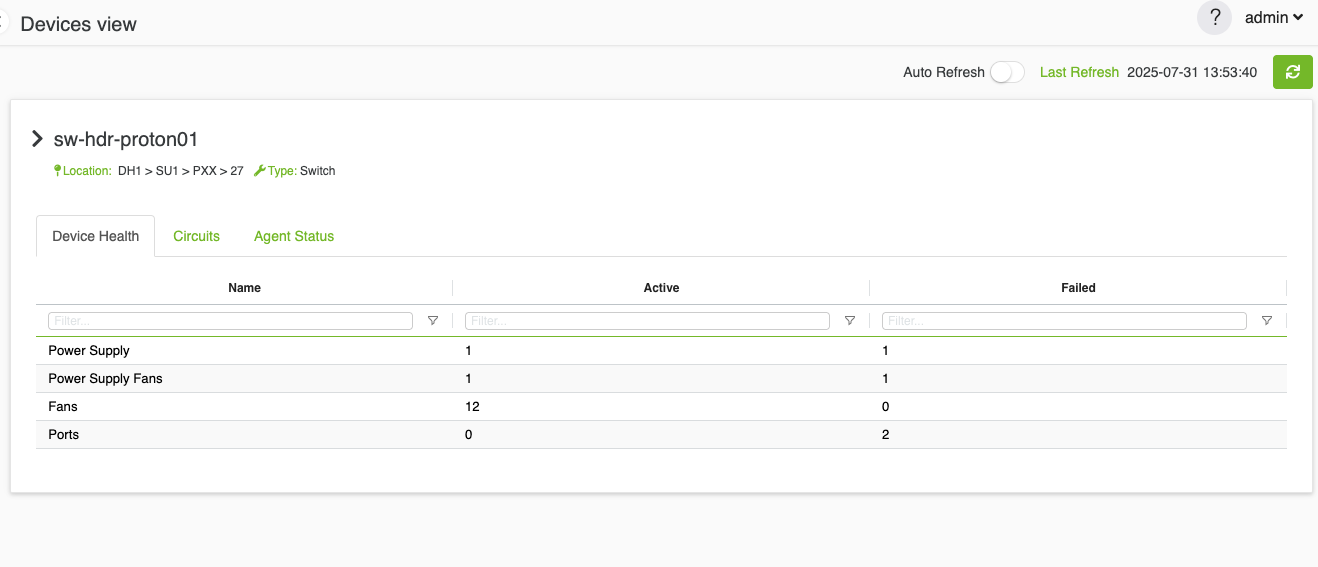
Task: Click the Location pin icon
Action: pyautogui.click(x=57, y=171)
